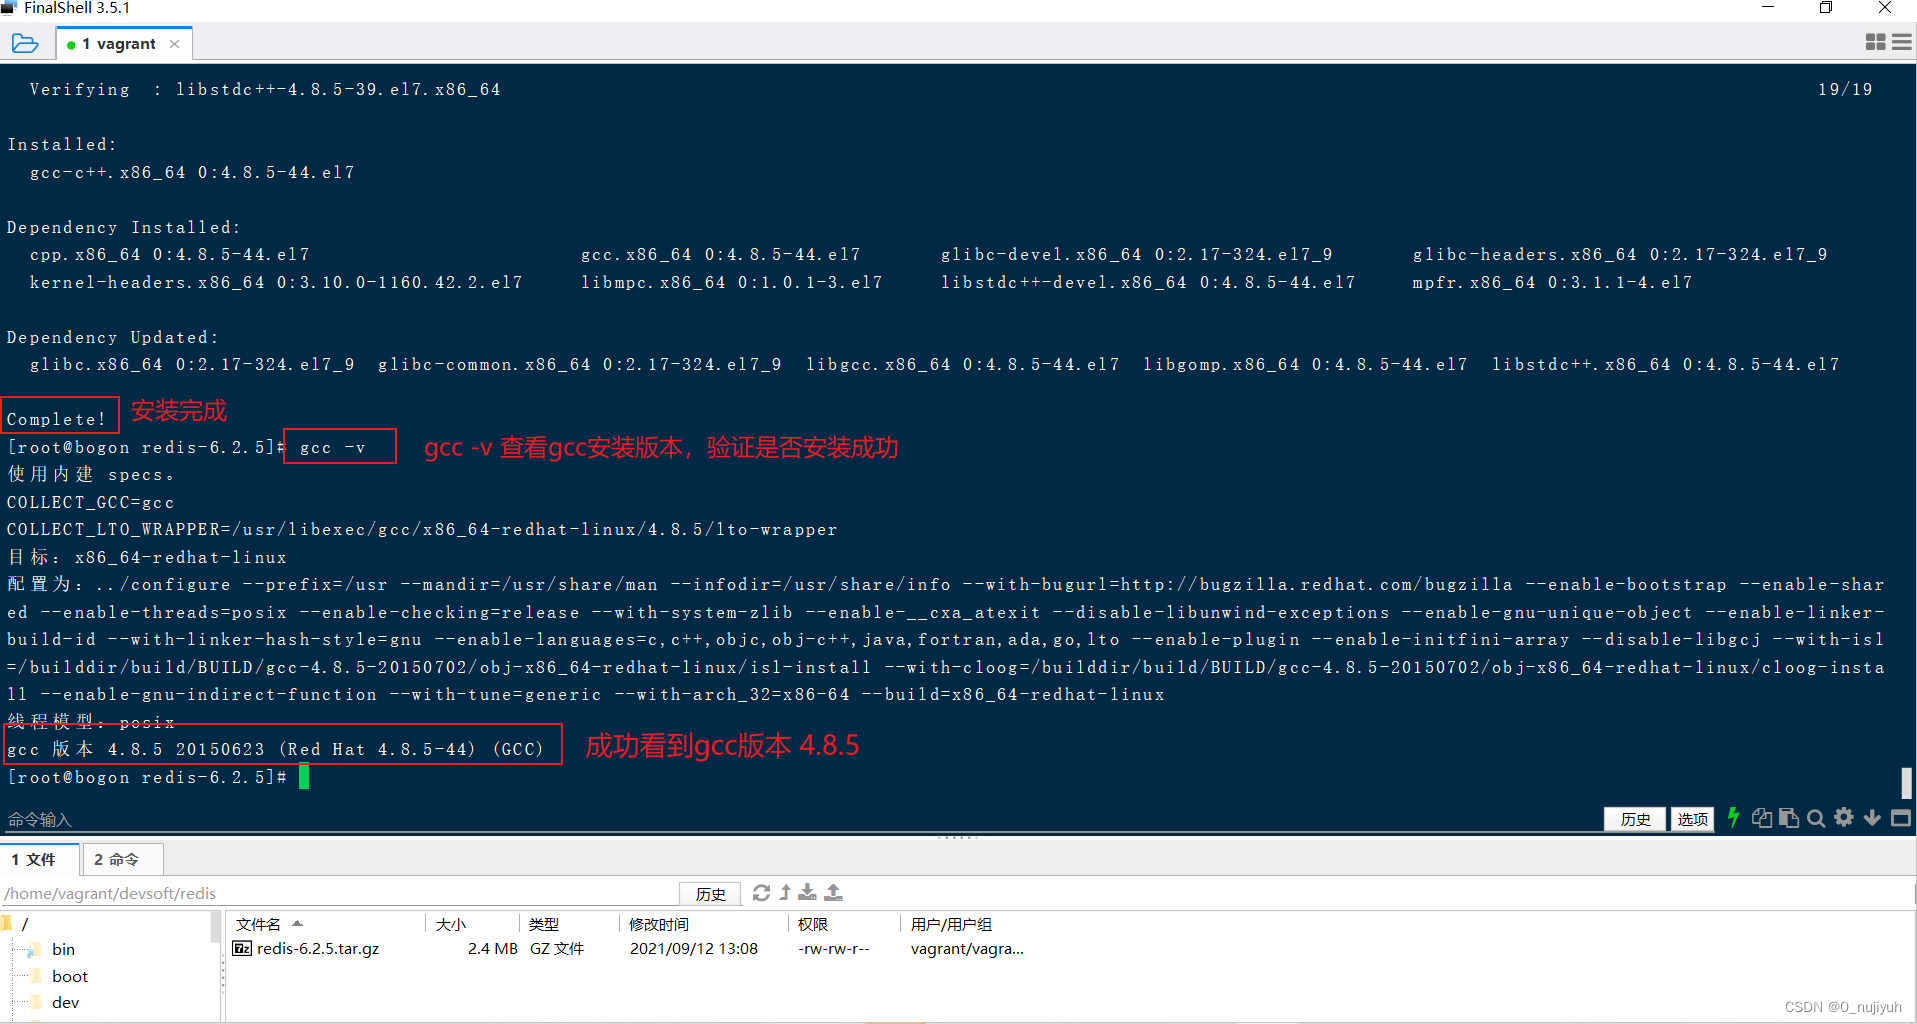Viewport: 1917px width, 1024px height.
Task: Close the vagrant session tab
Action: (175, 44)
